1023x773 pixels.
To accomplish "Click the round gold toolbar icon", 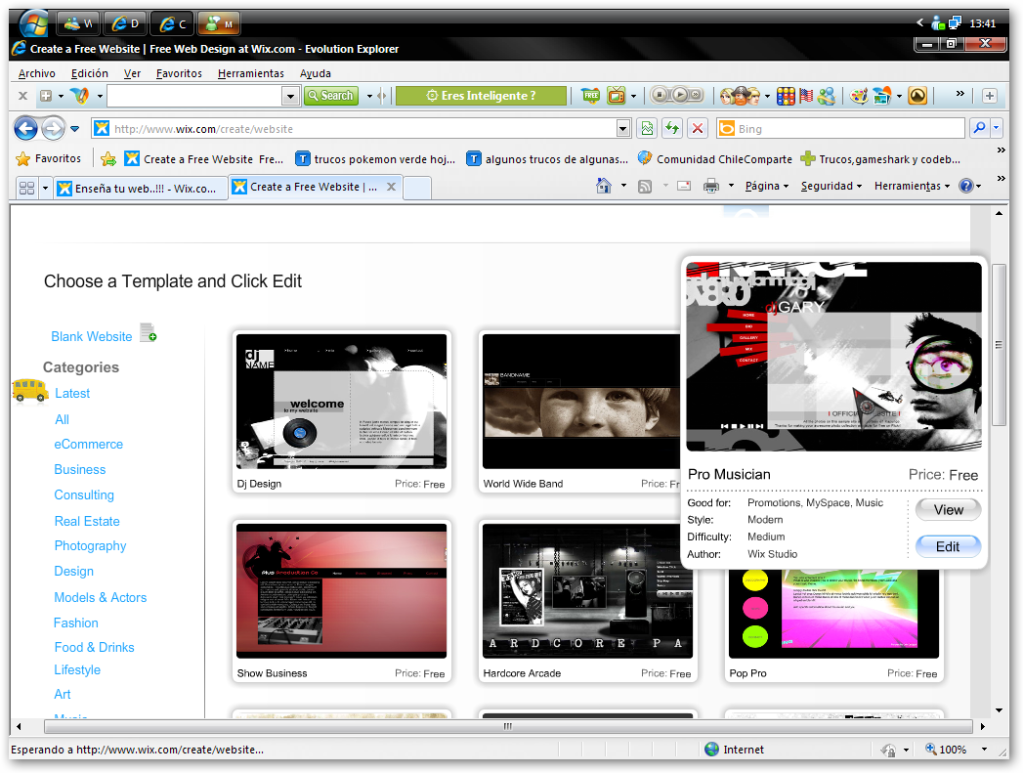I will 917,96.
